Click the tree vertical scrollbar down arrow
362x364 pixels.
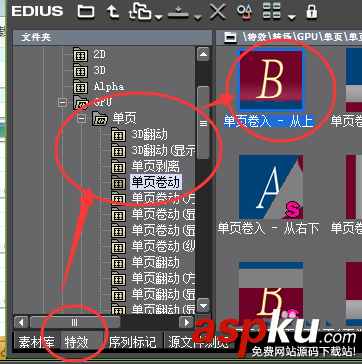pos(203,305)
